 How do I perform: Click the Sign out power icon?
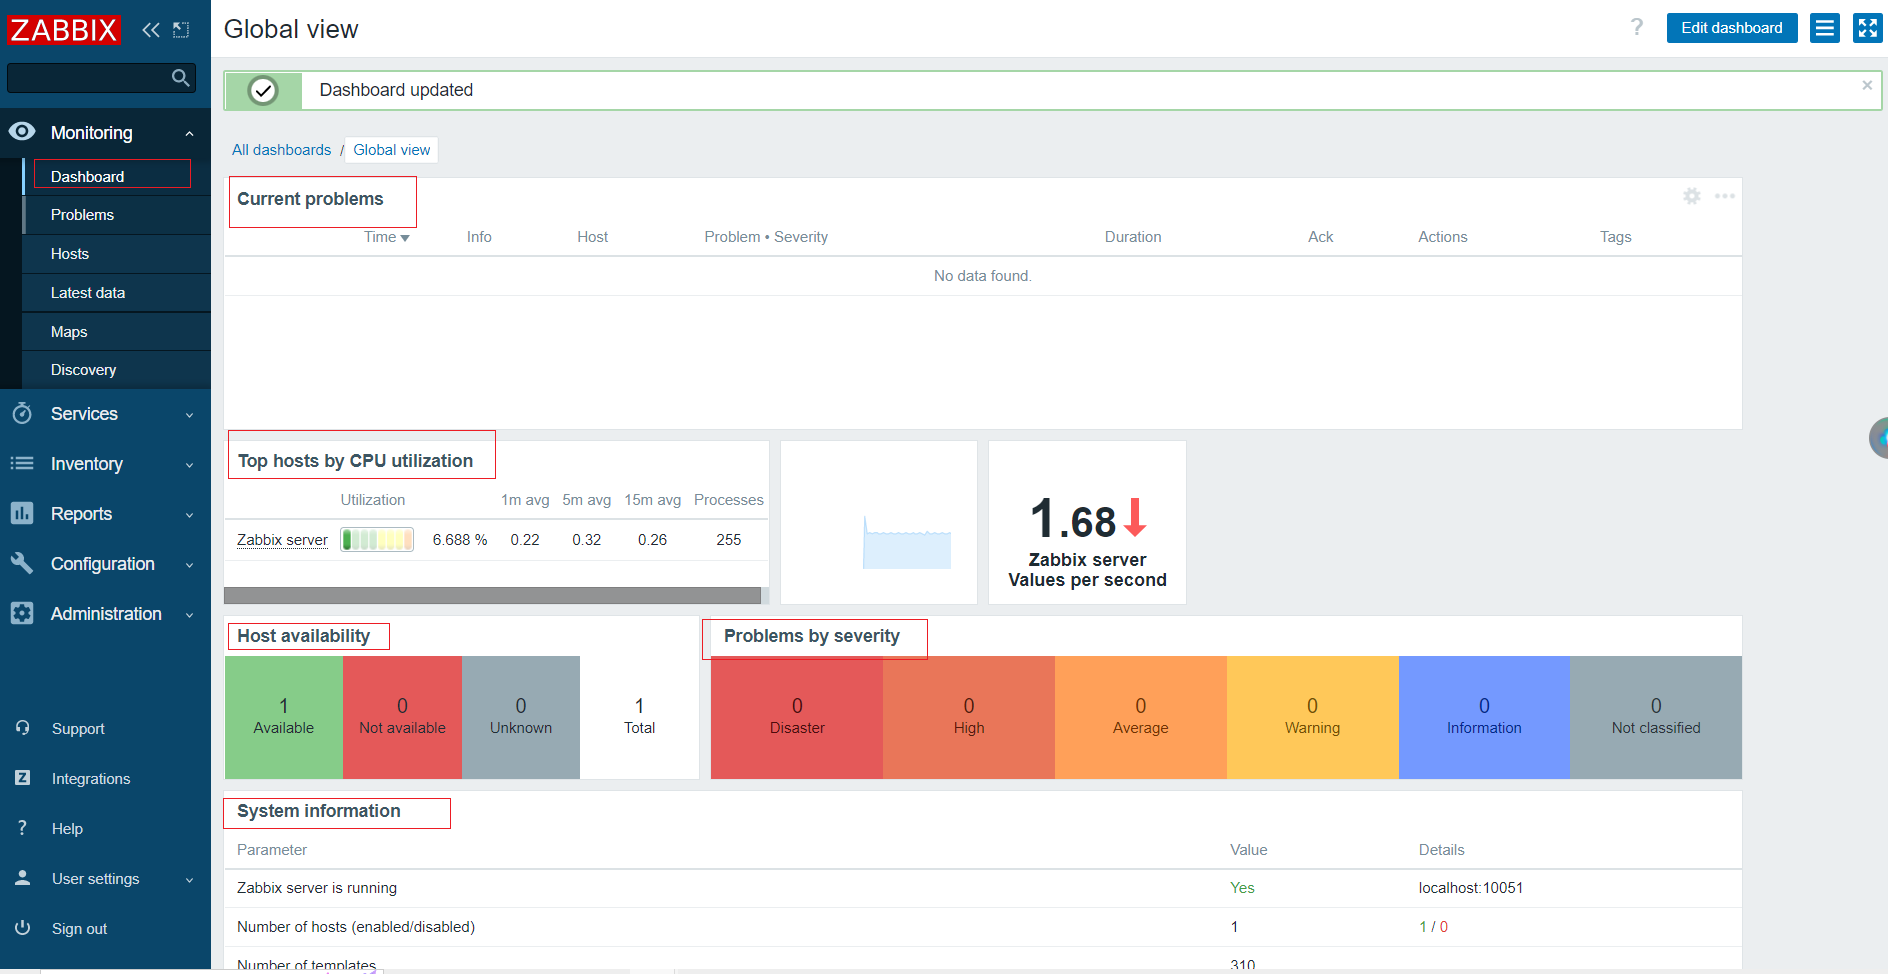[23, 928]
